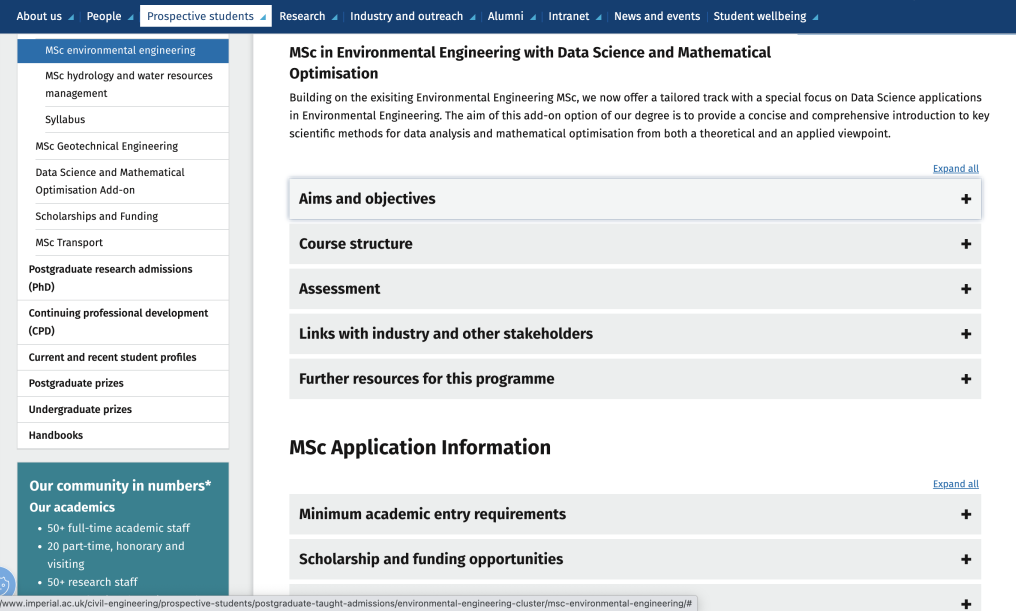
Task: Expand Links with industry and other stakeholders
Action: [x=635, y=334]
